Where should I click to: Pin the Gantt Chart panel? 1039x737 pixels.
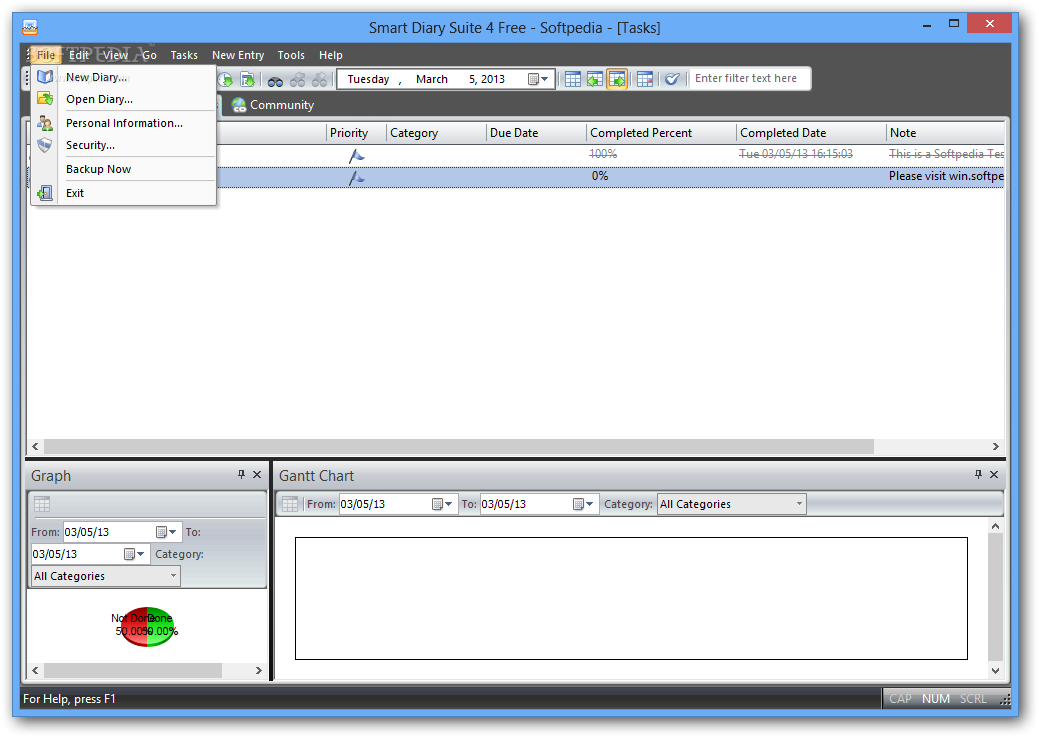978,475
